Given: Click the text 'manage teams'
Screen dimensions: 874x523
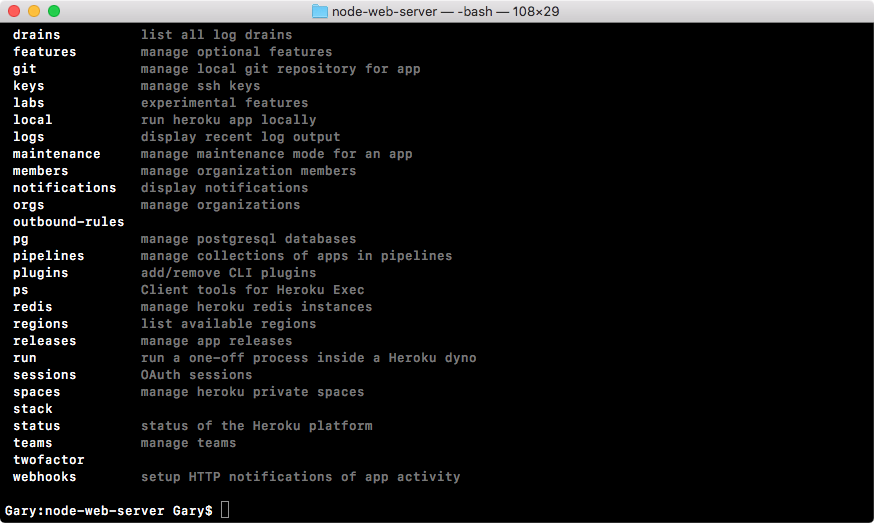Looking at the screenshot, I should click(x=188, y=443).
